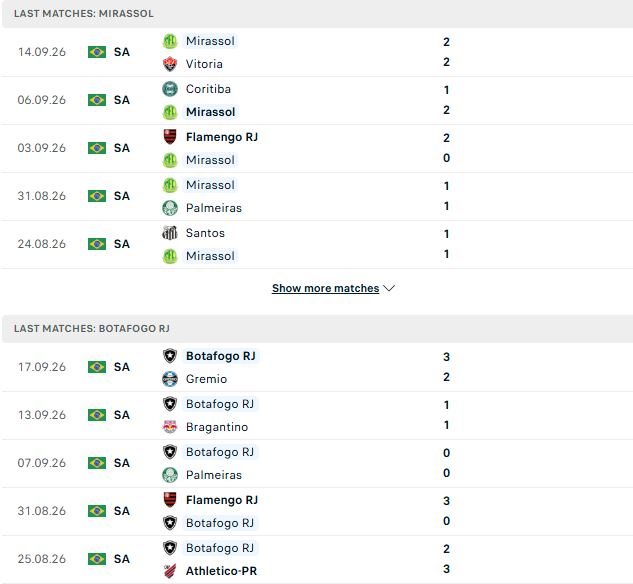The image size is (633, 584).
Task: Click the Coritiba club crest icon
Action: coord(170,89)
